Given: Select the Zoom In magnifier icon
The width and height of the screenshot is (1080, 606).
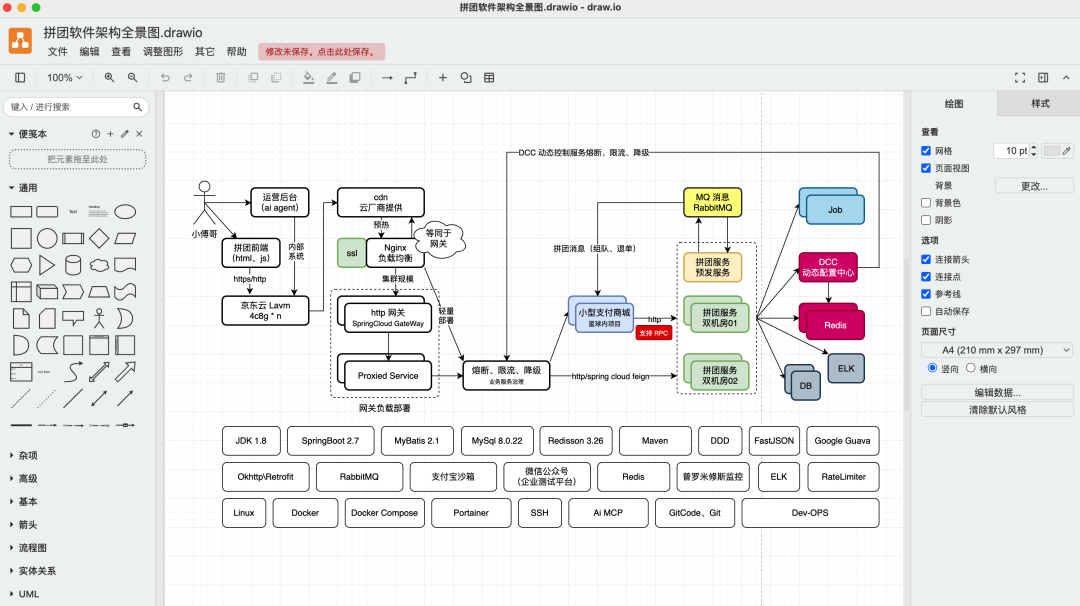Looking at the screenshot, I should [x=109, y=77].
